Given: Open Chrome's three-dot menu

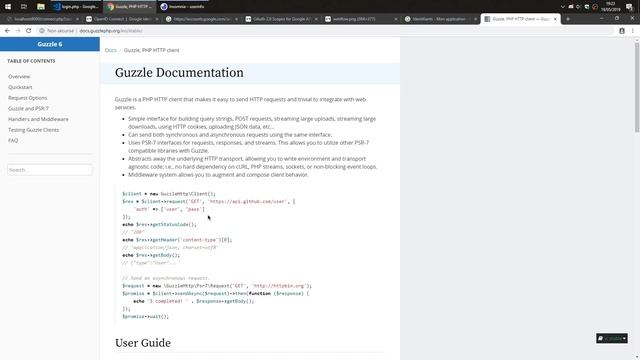Looking at the screenshot, I should (633, 31).
